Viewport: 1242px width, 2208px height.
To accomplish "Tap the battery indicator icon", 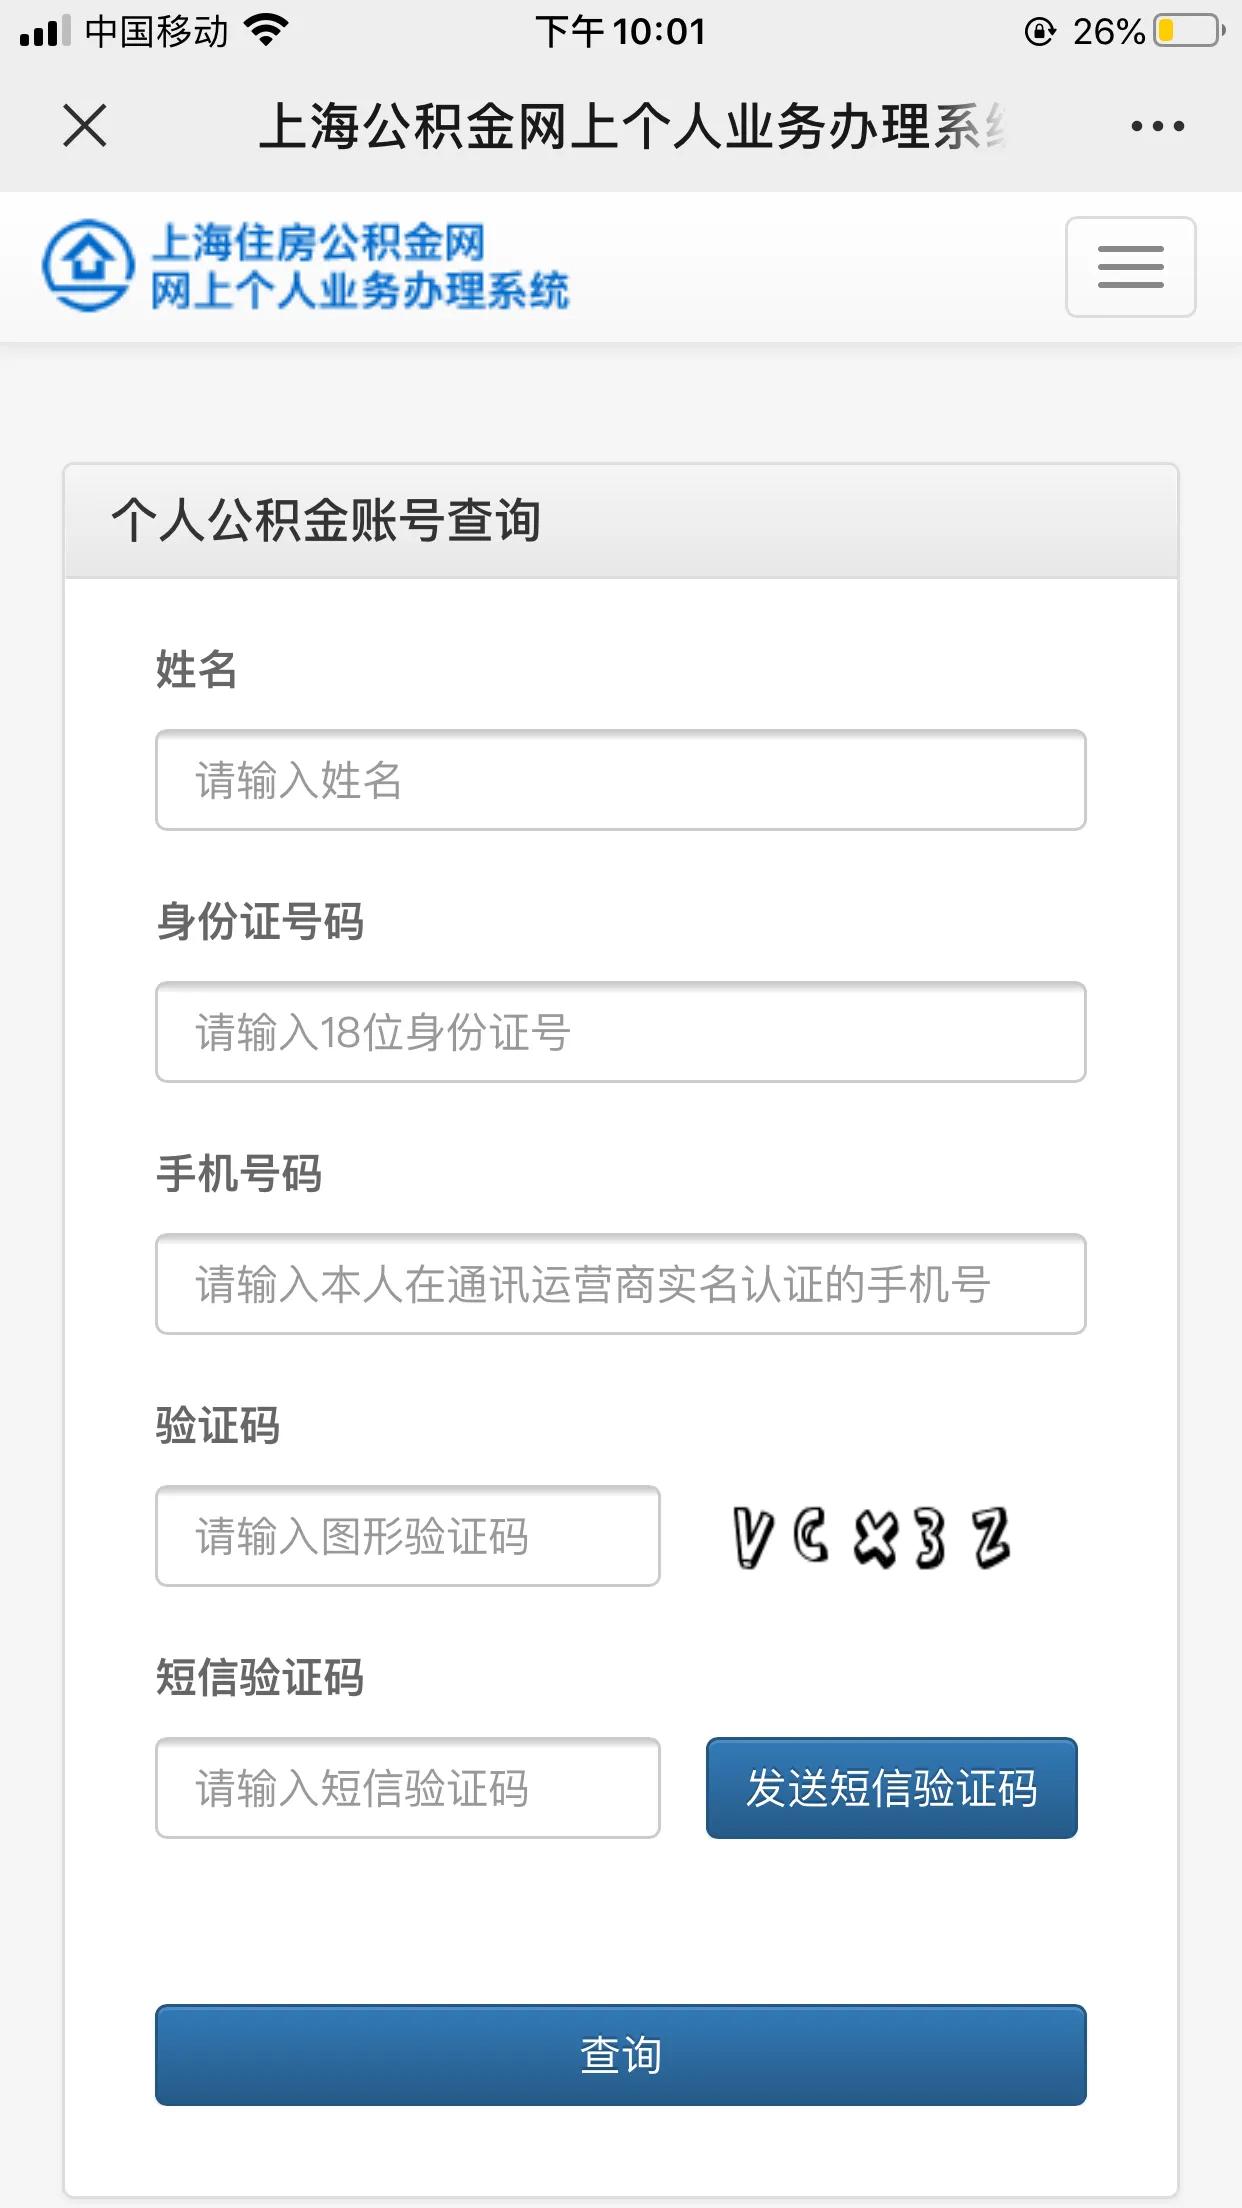I will click(1189, 31).
